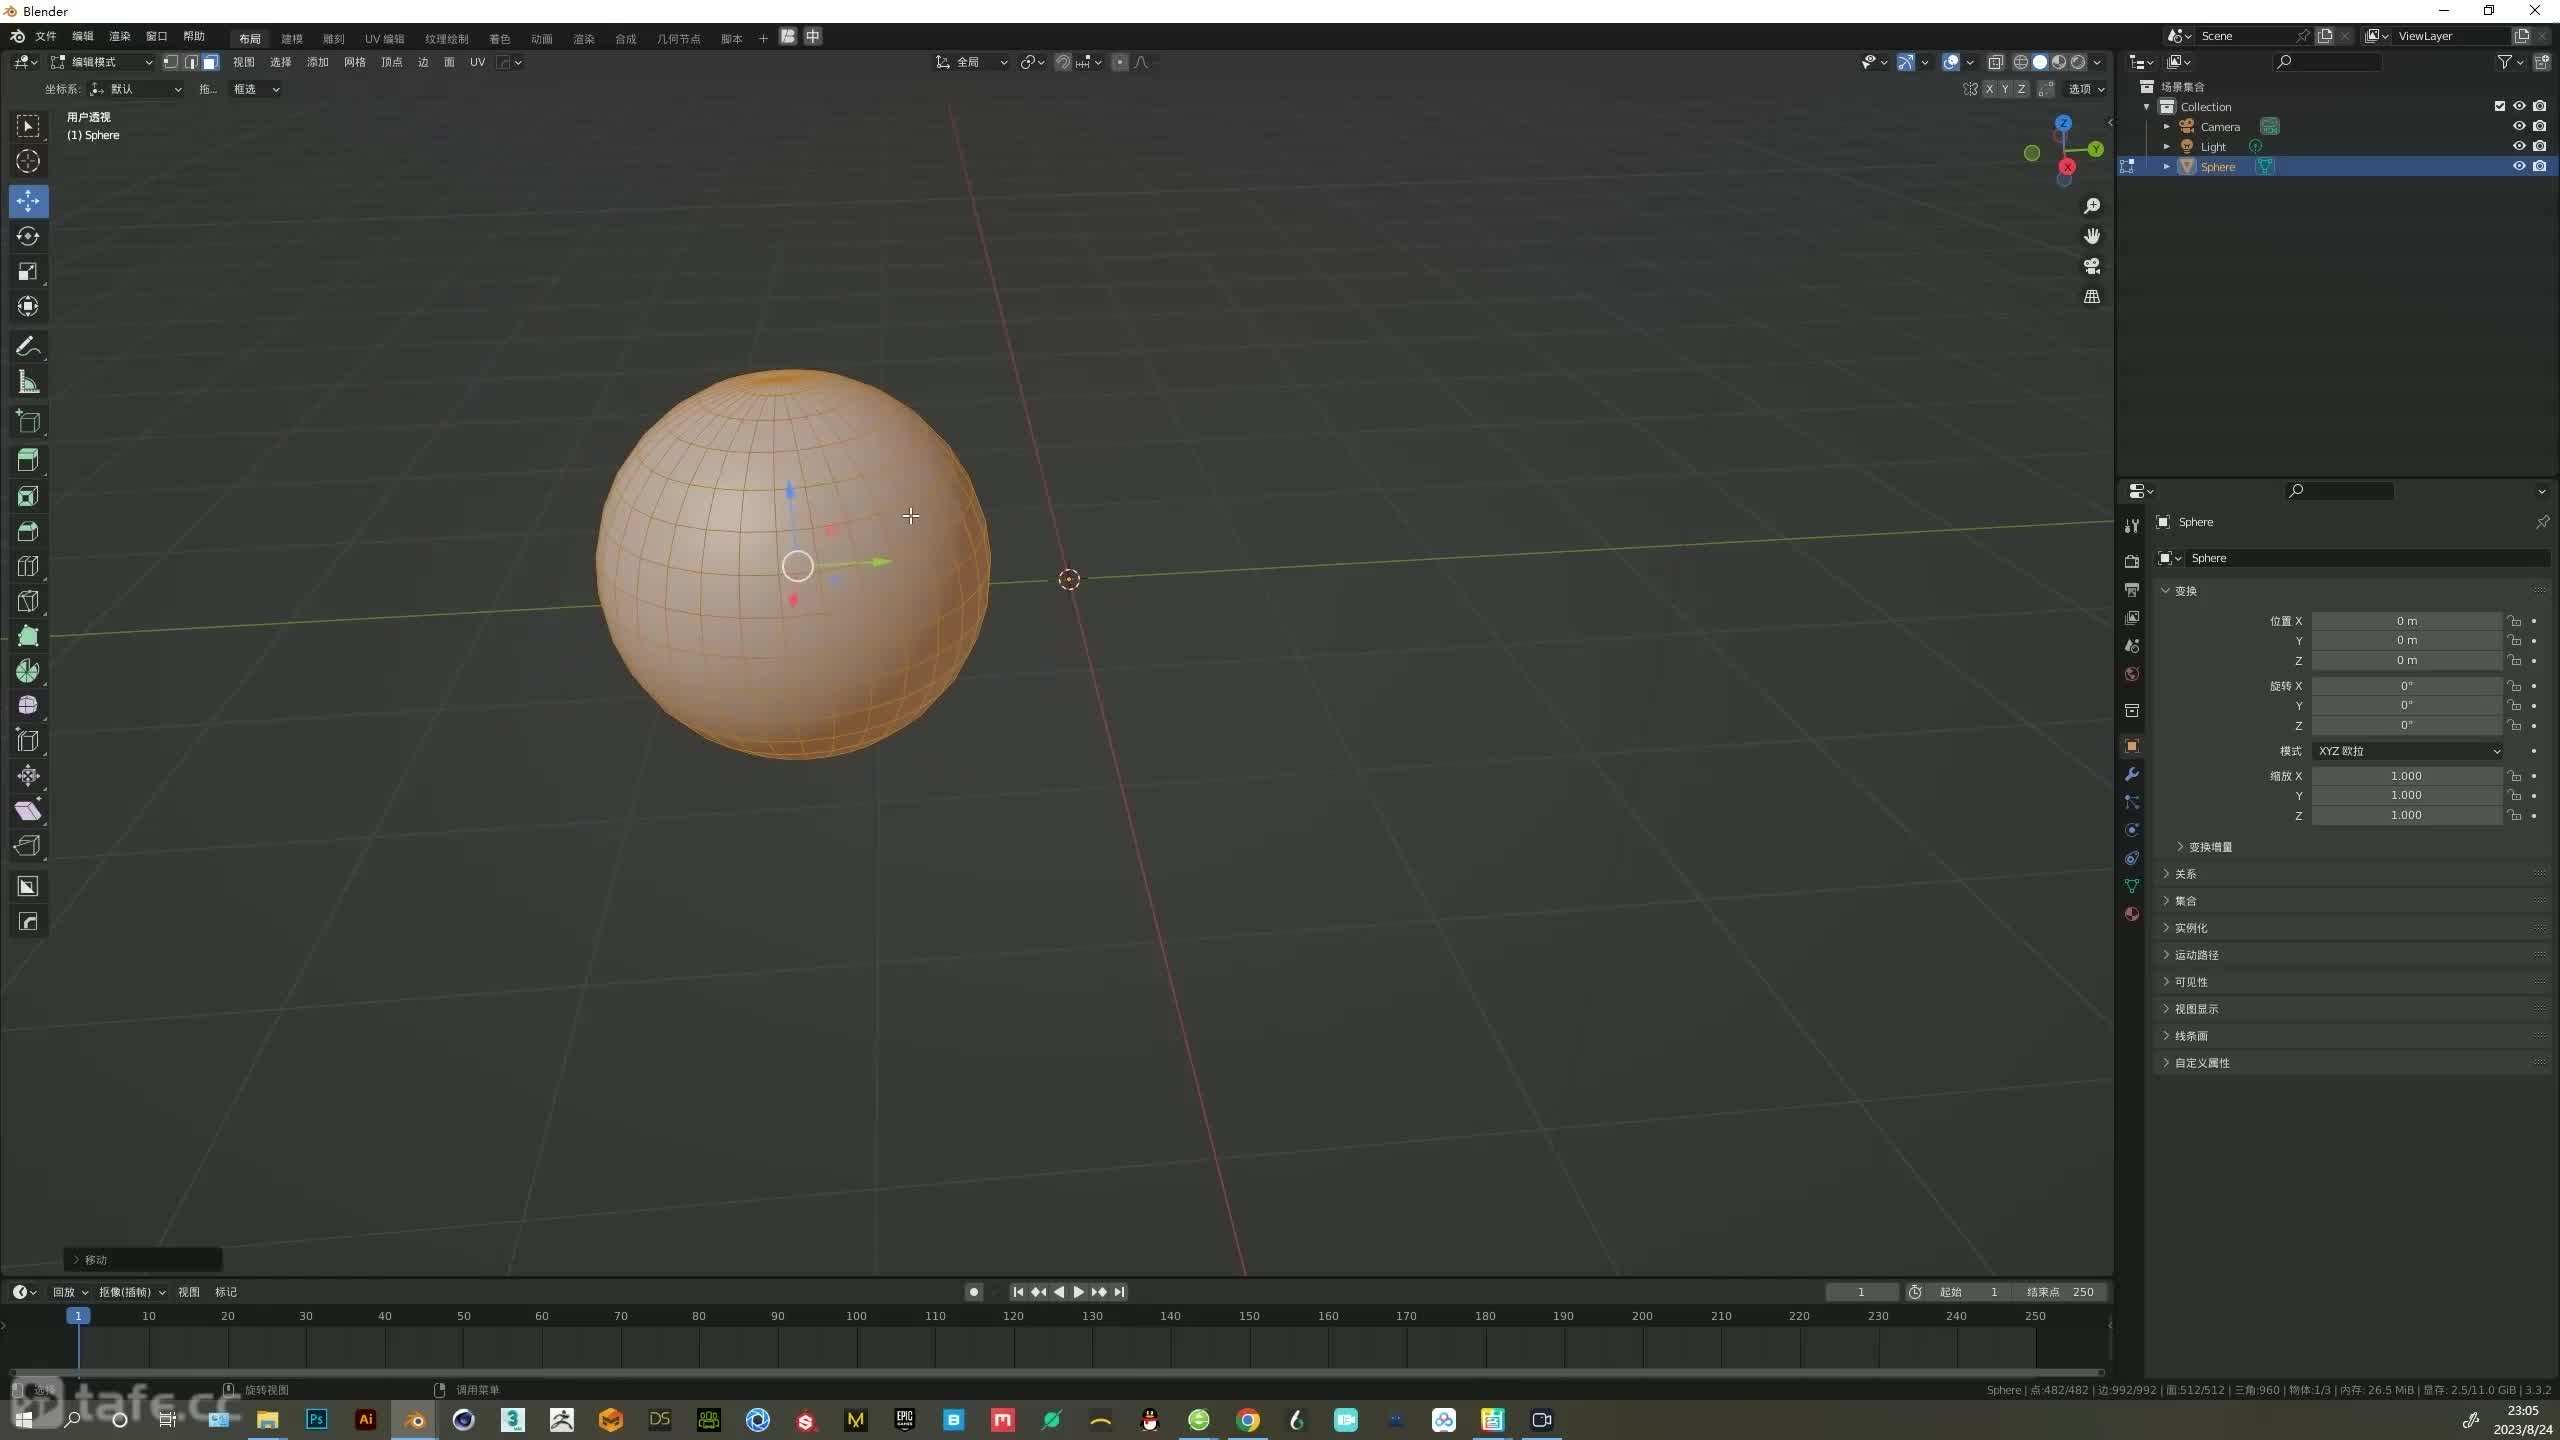
Task: Select the Inset Faces tool
Action: [28, 496]
